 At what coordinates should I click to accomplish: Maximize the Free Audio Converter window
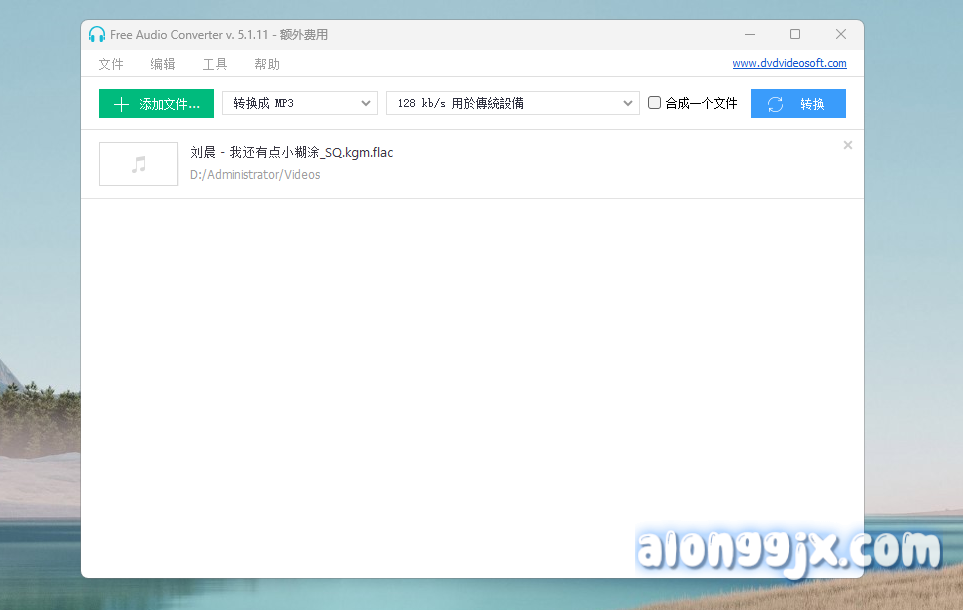pos(795,34)
